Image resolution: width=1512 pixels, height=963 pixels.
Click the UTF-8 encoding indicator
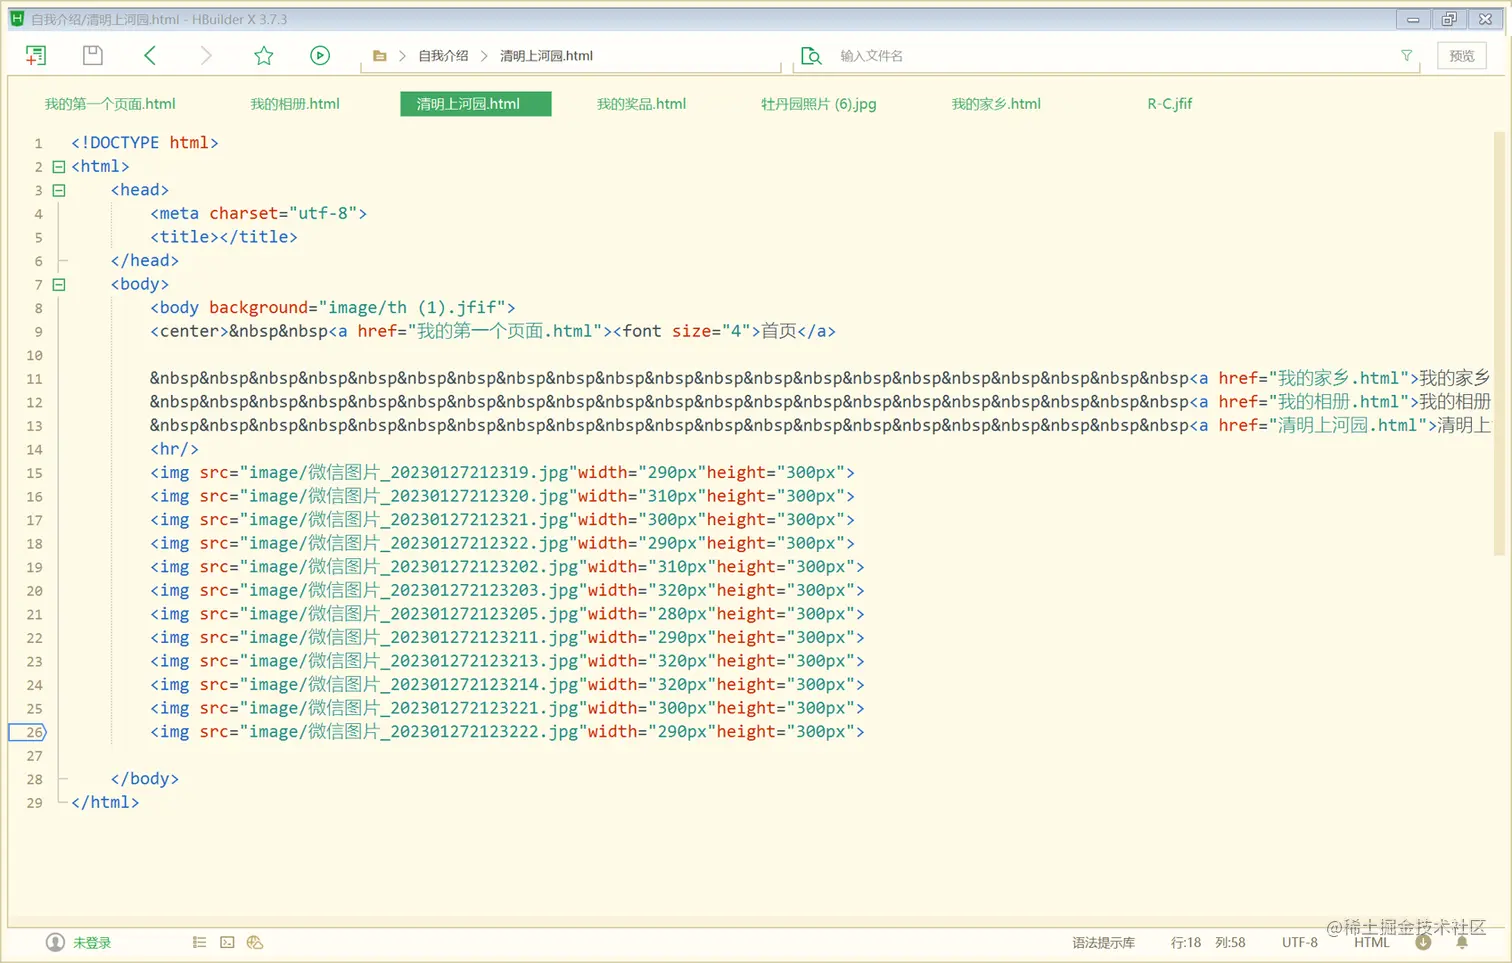(x=1300, y=942)
